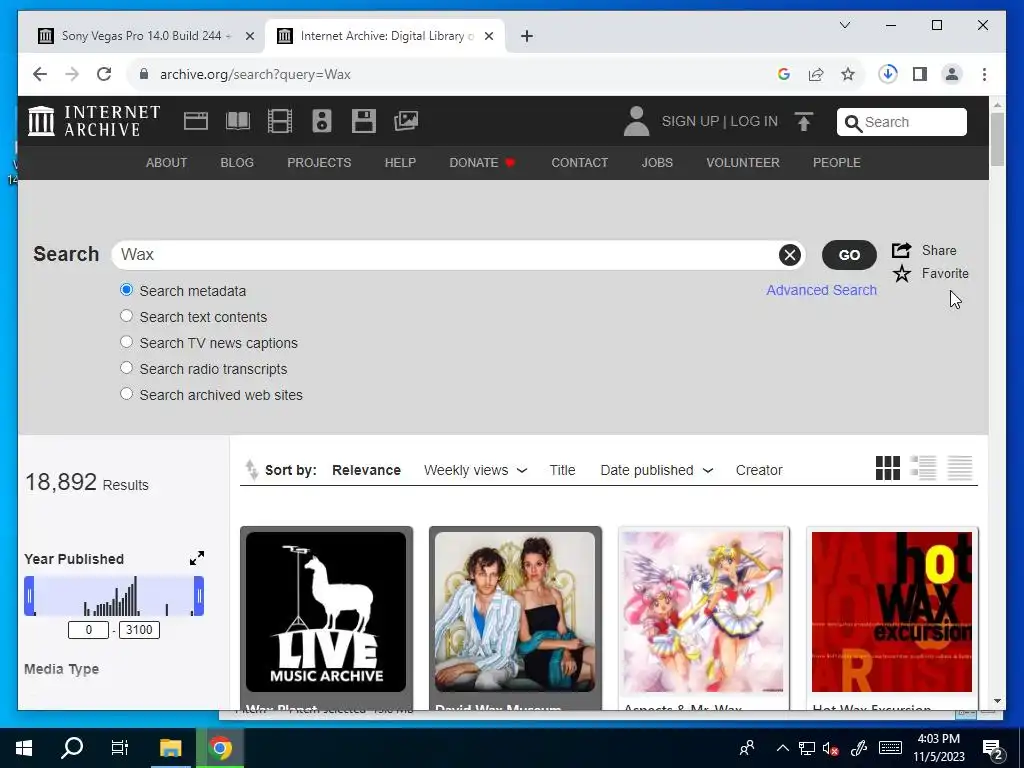
Task: Open File Explorer from the taskbar
Action: coord(170,748)
